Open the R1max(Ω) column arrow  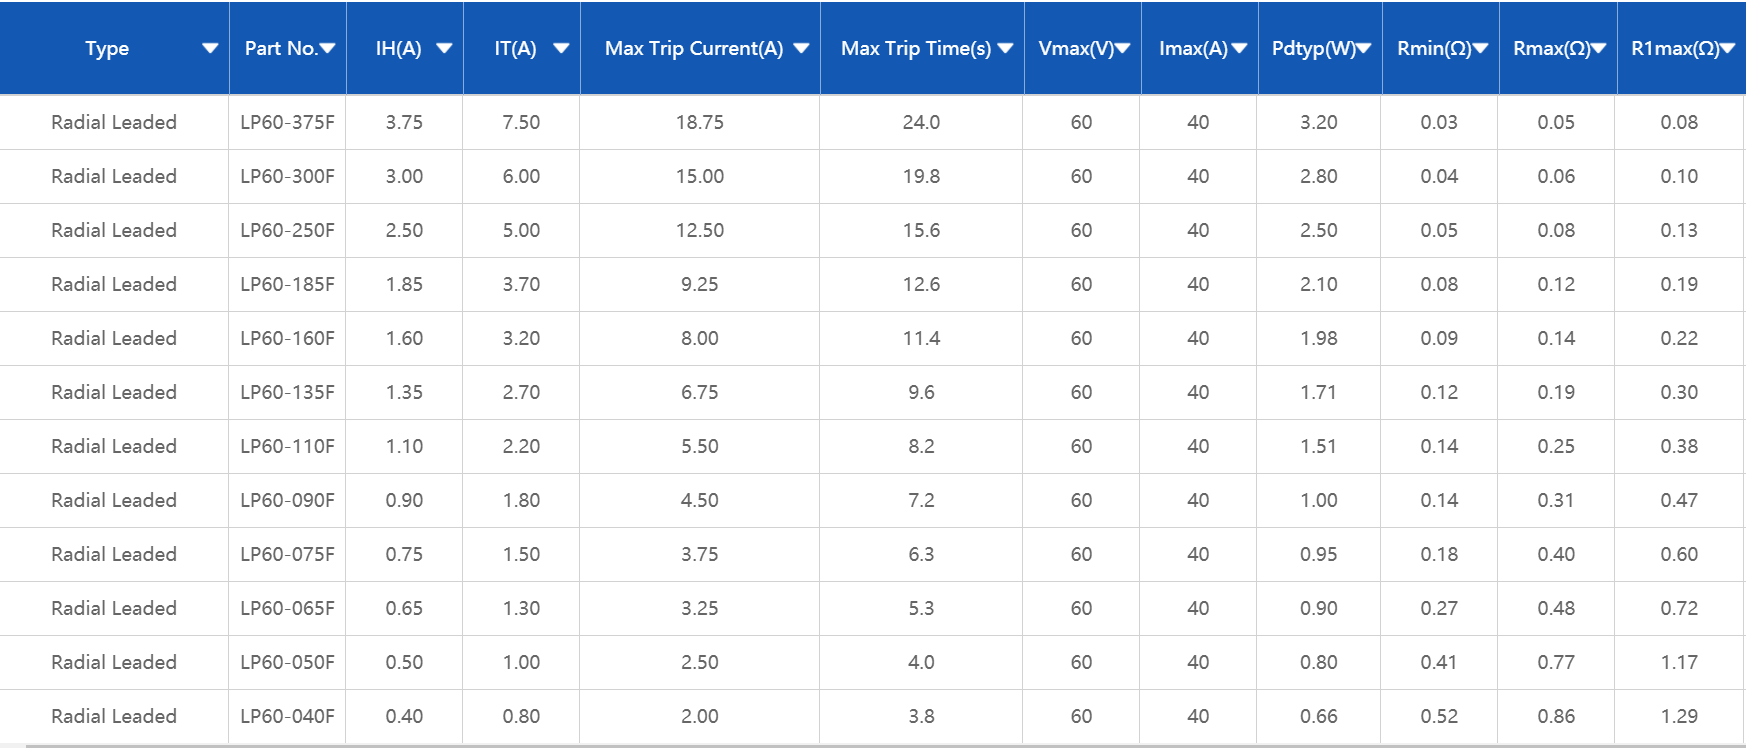[x=1727, y=48]
